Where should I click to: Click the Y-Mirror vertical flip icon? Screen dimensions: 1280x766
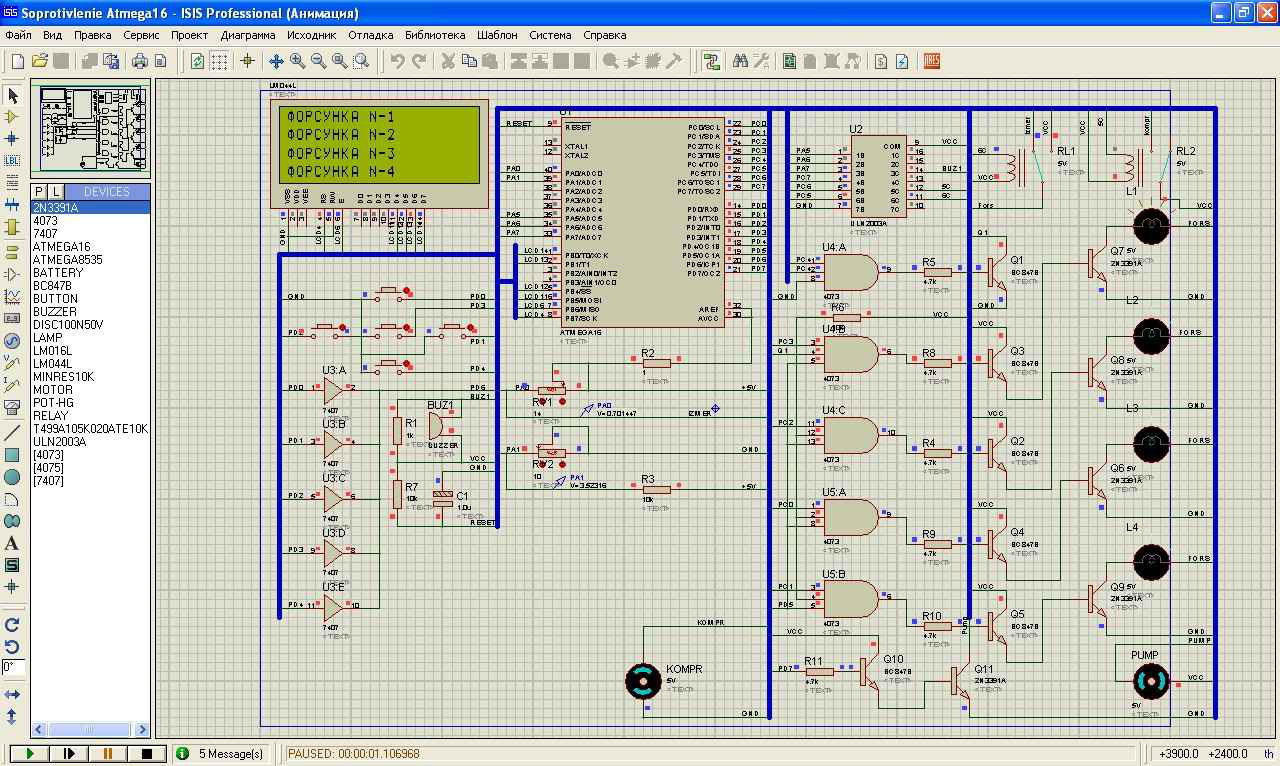(12, 716)
